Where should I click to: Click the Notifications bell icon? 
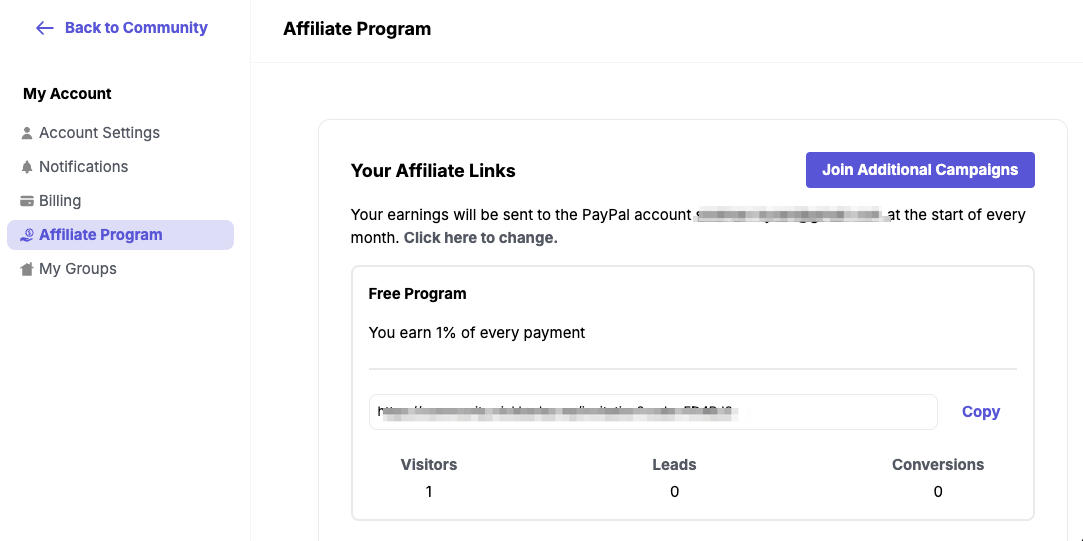click(x=27, y=167)
